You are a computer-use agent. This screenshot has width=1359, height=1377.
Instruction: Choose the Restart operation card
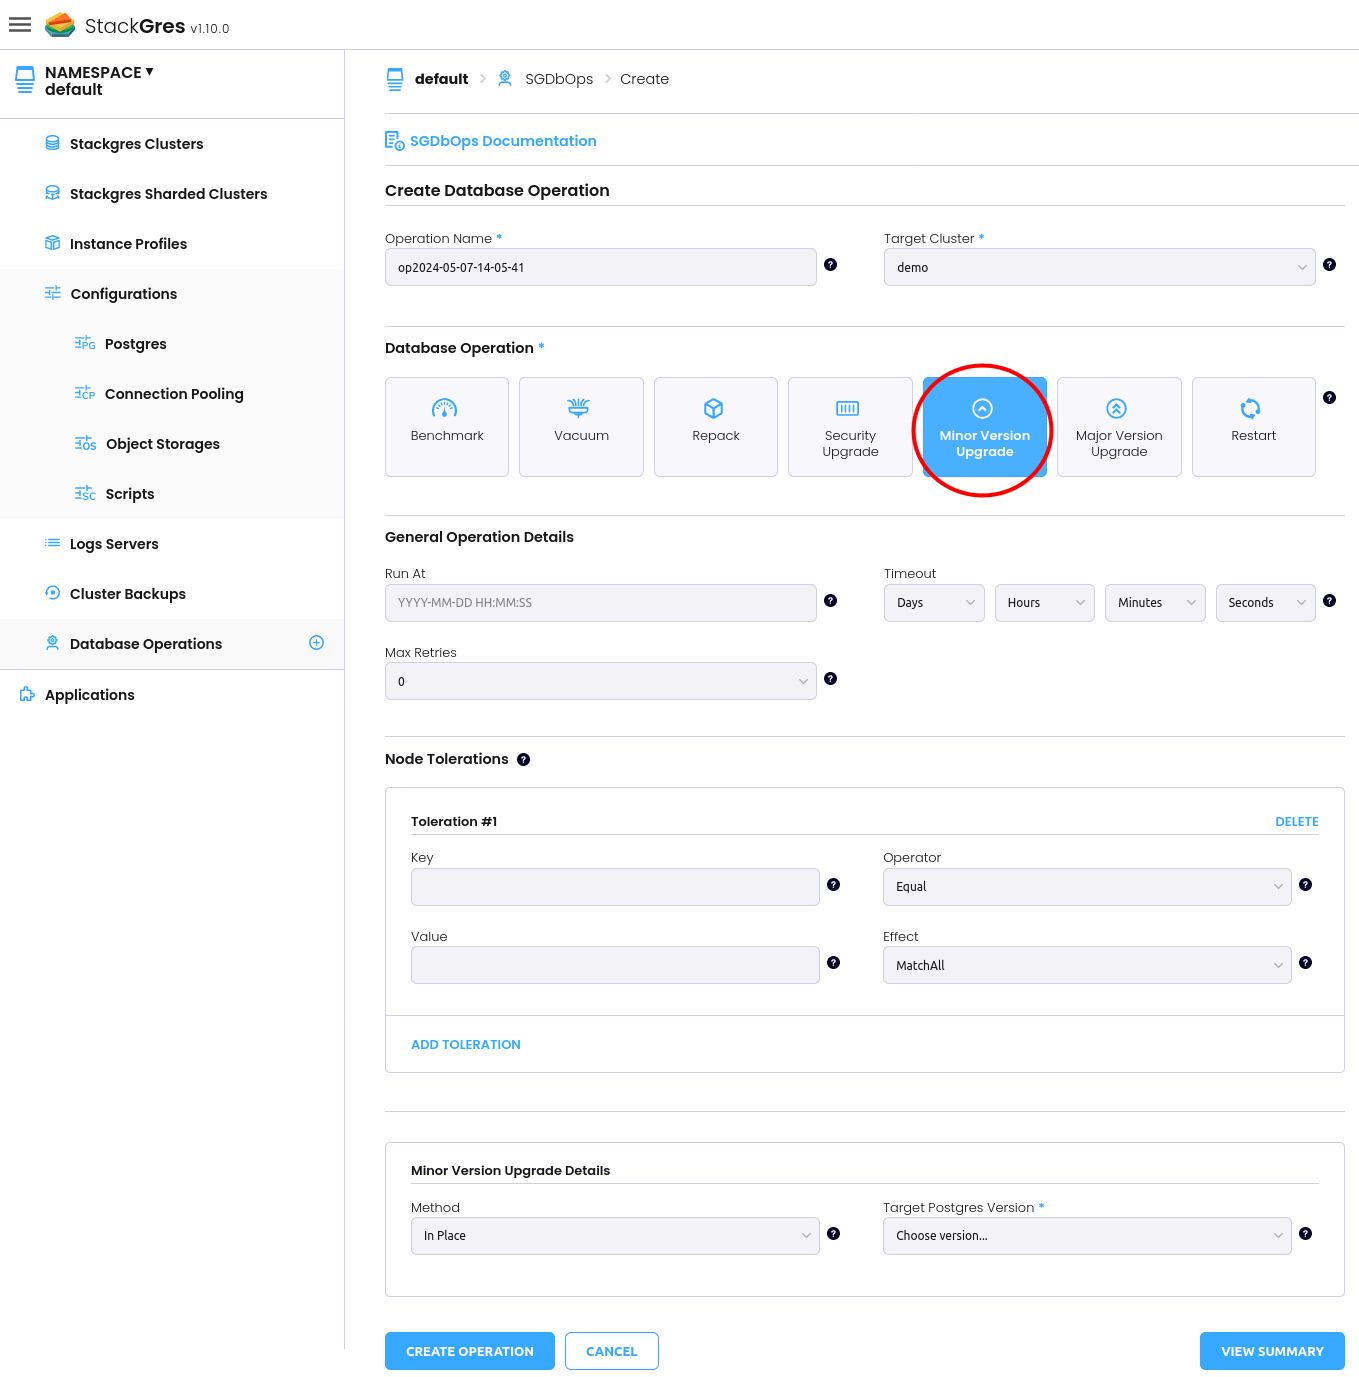pyautogui.click(x=1253, y=427)
